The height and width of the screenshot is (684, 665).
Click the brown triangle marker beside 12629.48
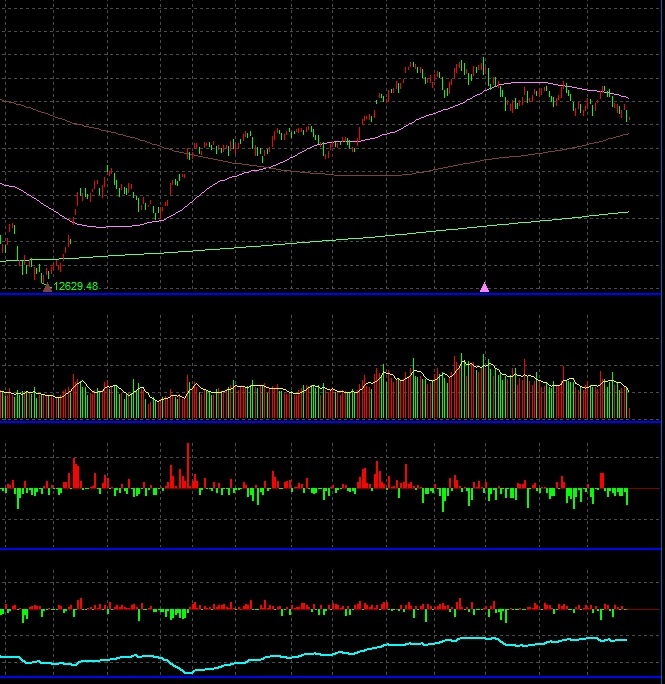point(47,287)
